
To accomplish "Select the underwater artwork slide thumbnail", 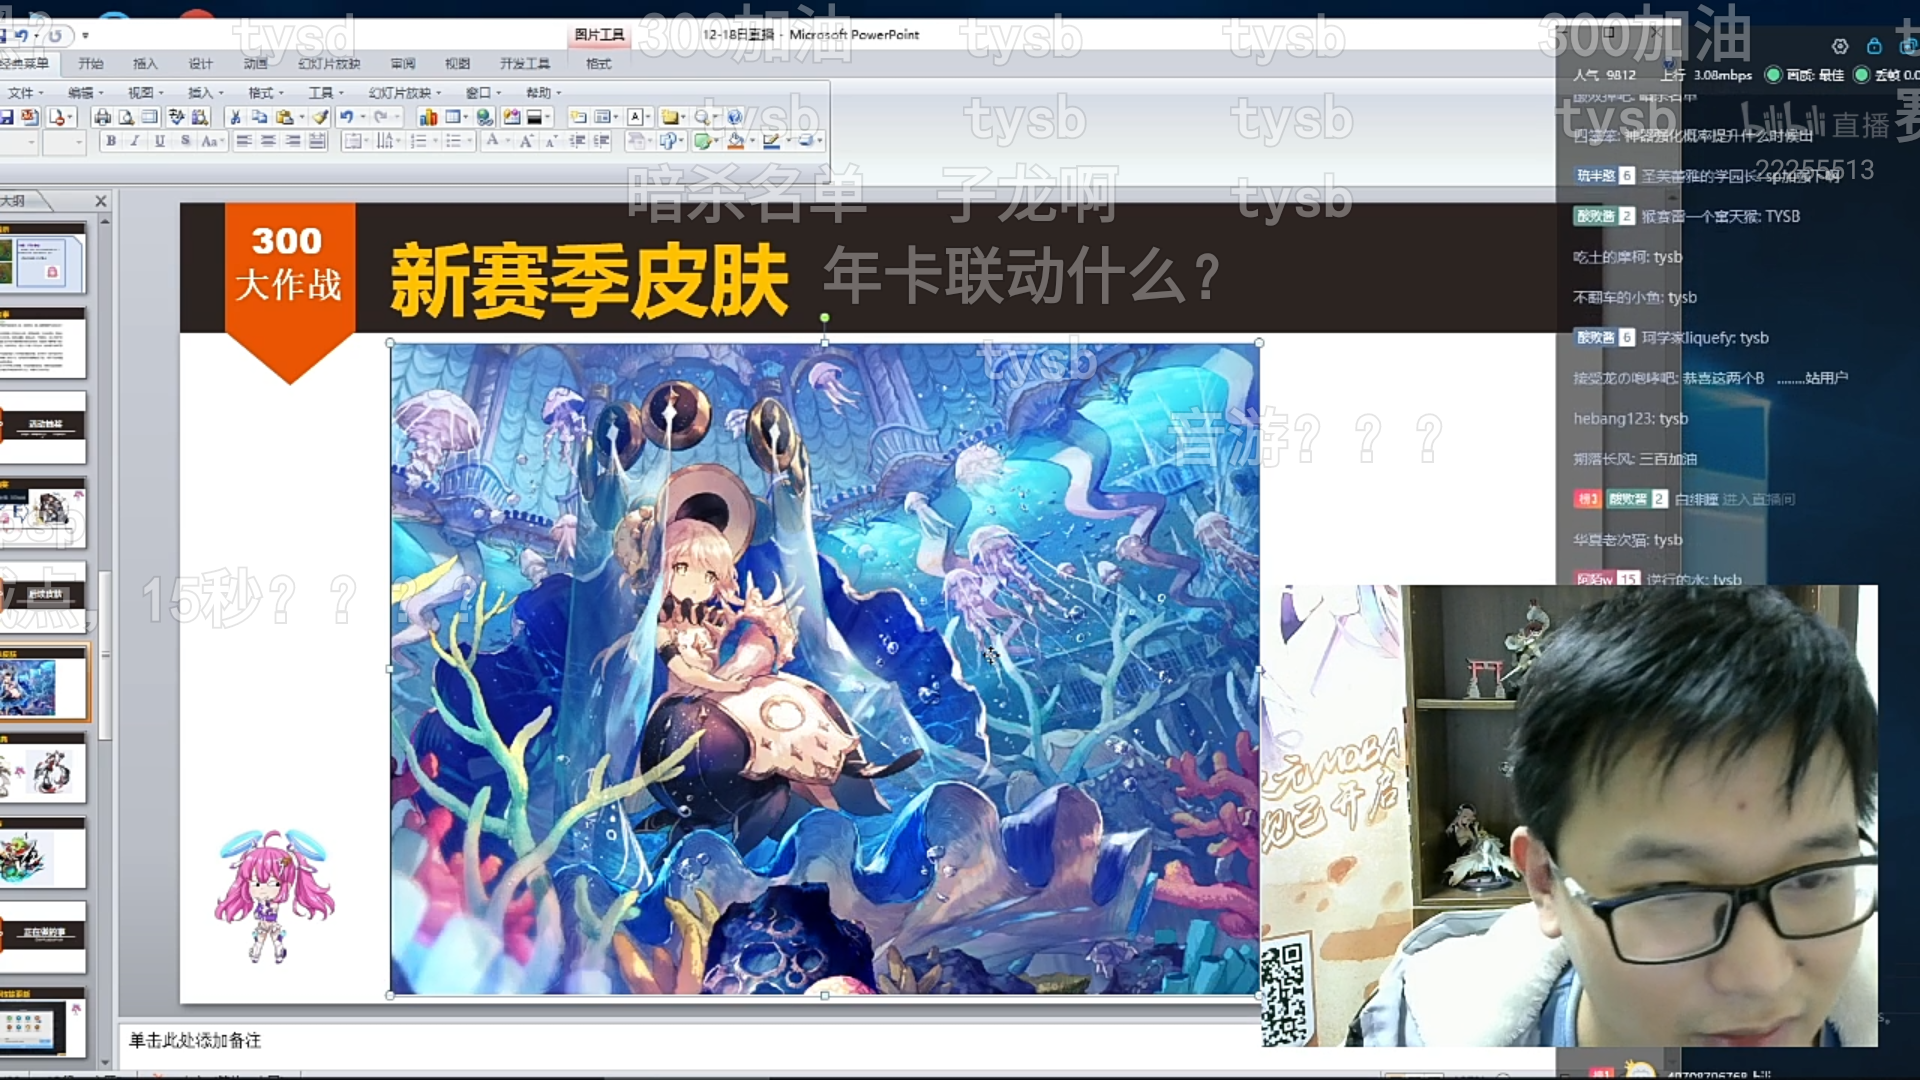I will pyautogui.click(x=43, y=683).
